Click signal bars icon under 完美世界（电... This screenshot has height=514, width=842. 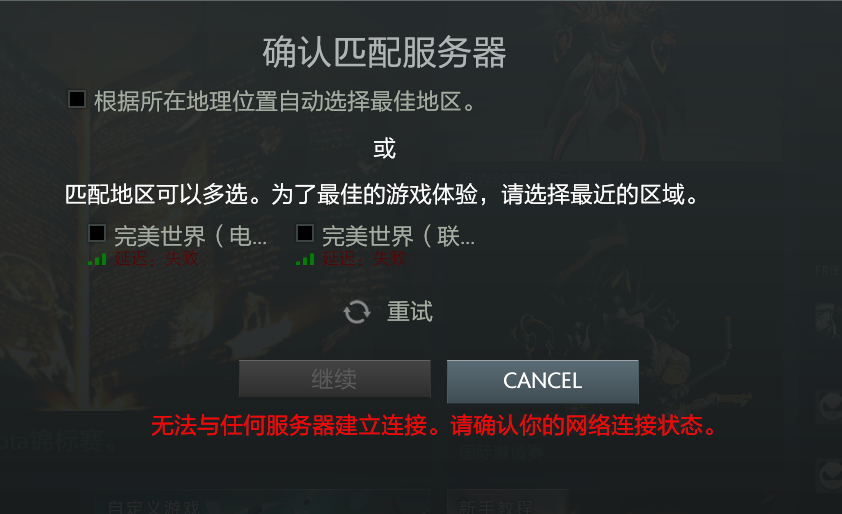[97, 260]
